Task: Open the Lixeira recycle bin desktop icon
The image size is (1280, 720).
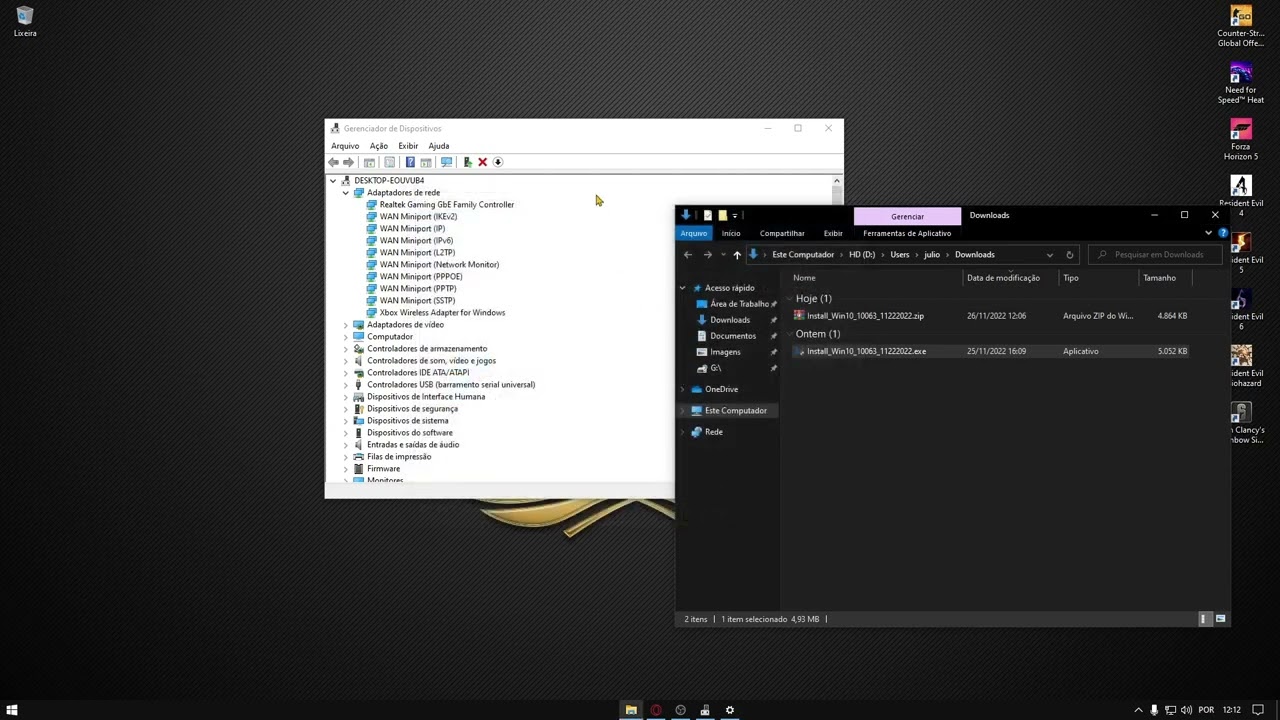Action: tap(25, 22)
